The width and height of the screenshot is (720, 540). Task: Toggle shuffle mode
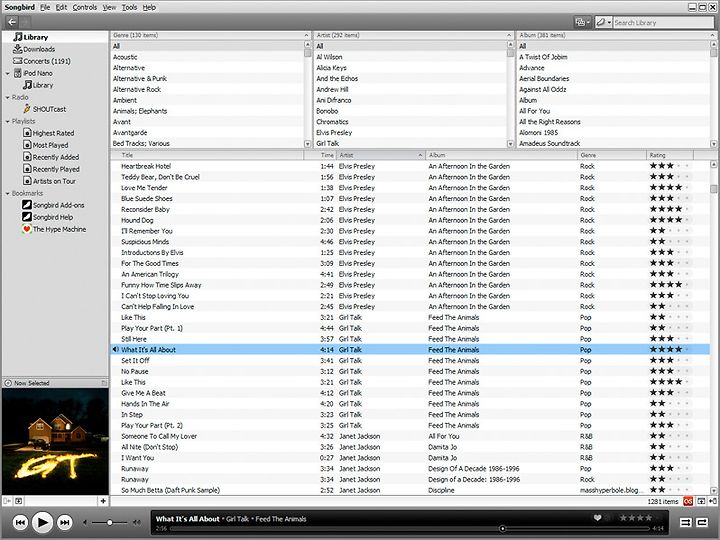[x=686, y=523]
